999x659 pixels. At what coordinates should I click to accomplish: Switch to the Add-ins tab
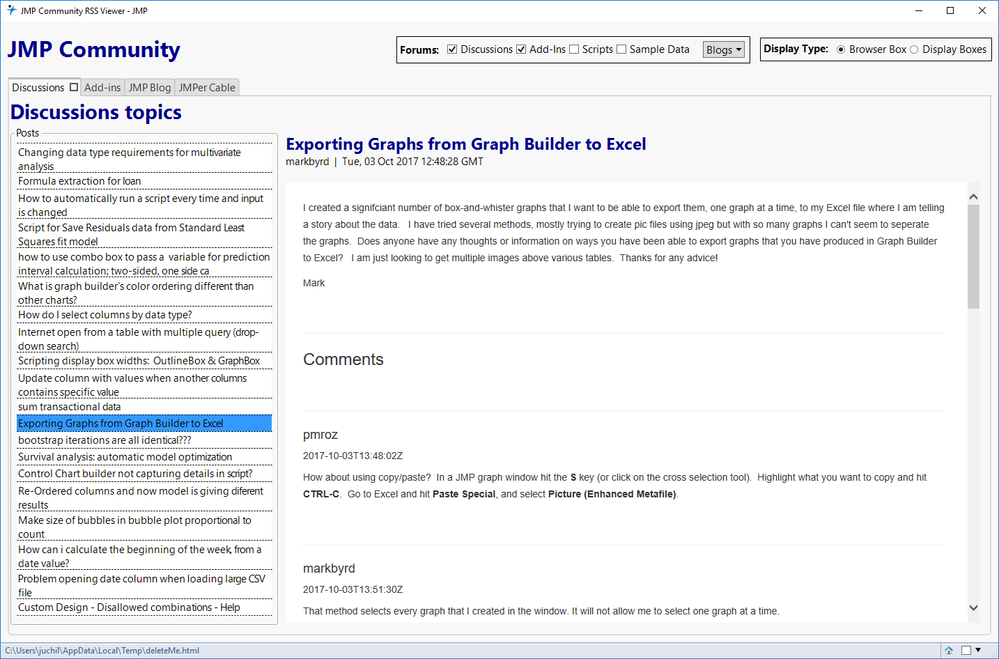[x=102, y=87]
